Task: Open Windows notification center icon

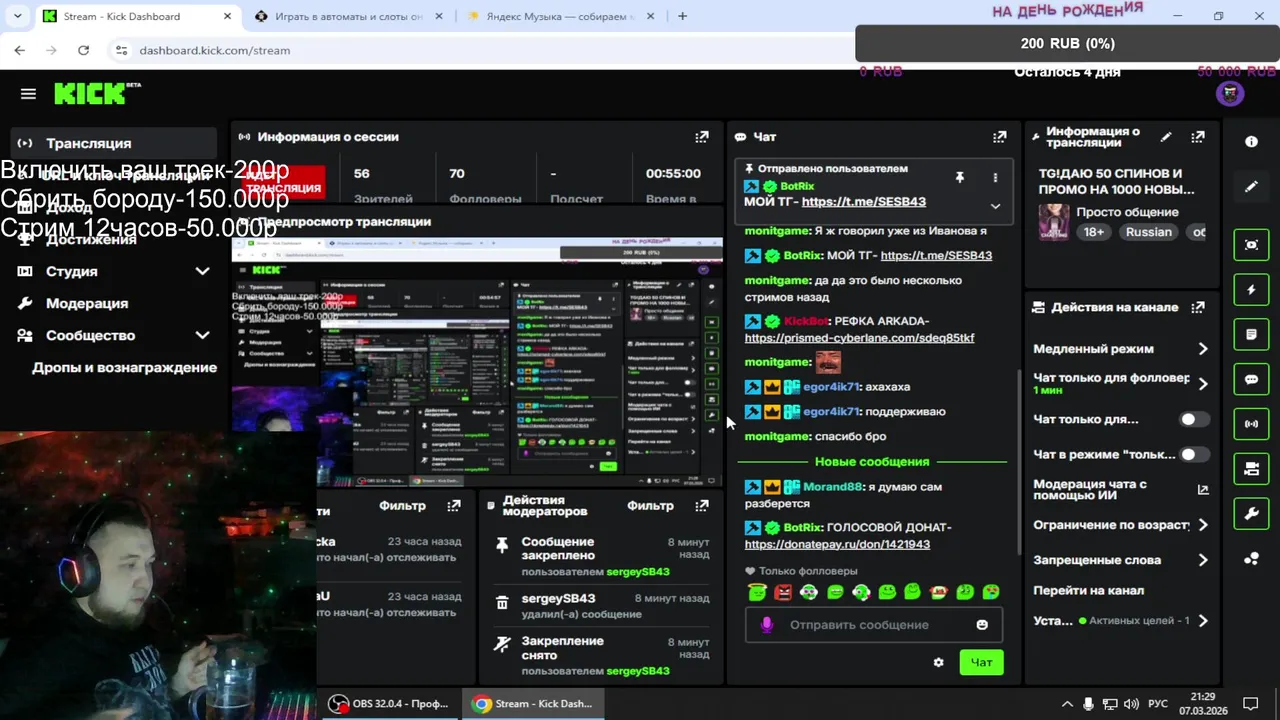Action: point(1250,704)
